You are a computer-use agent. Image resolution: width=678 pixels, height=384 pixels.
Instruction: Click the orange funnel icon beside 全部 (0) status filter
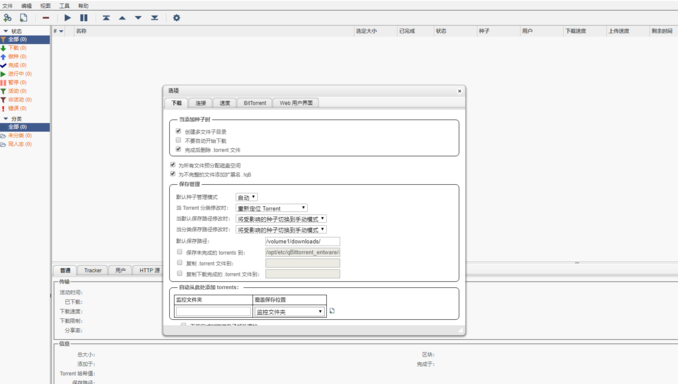[x=3, y=39]
